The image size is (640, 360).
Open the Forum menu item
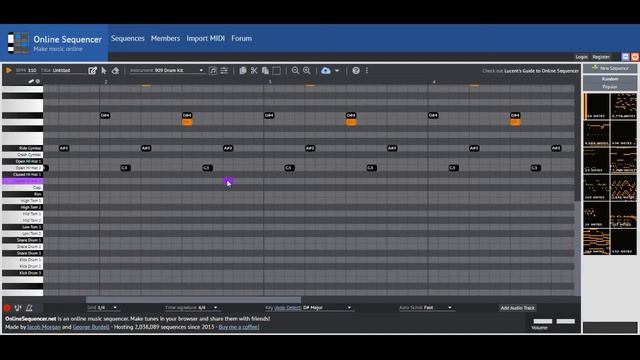242,38
